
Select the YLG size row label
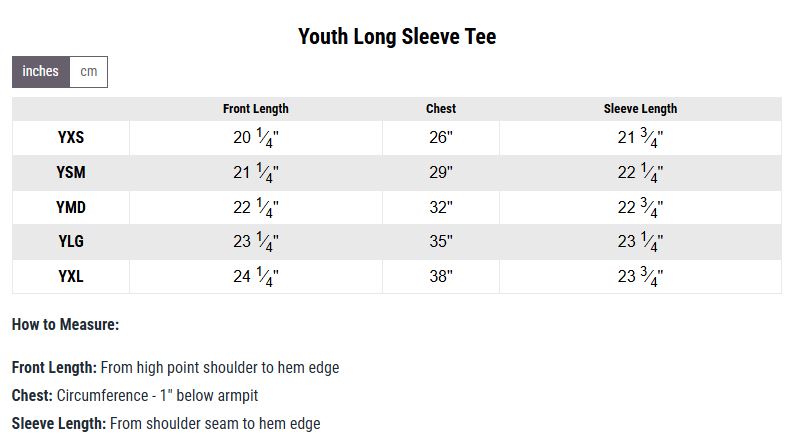[71, 242]
